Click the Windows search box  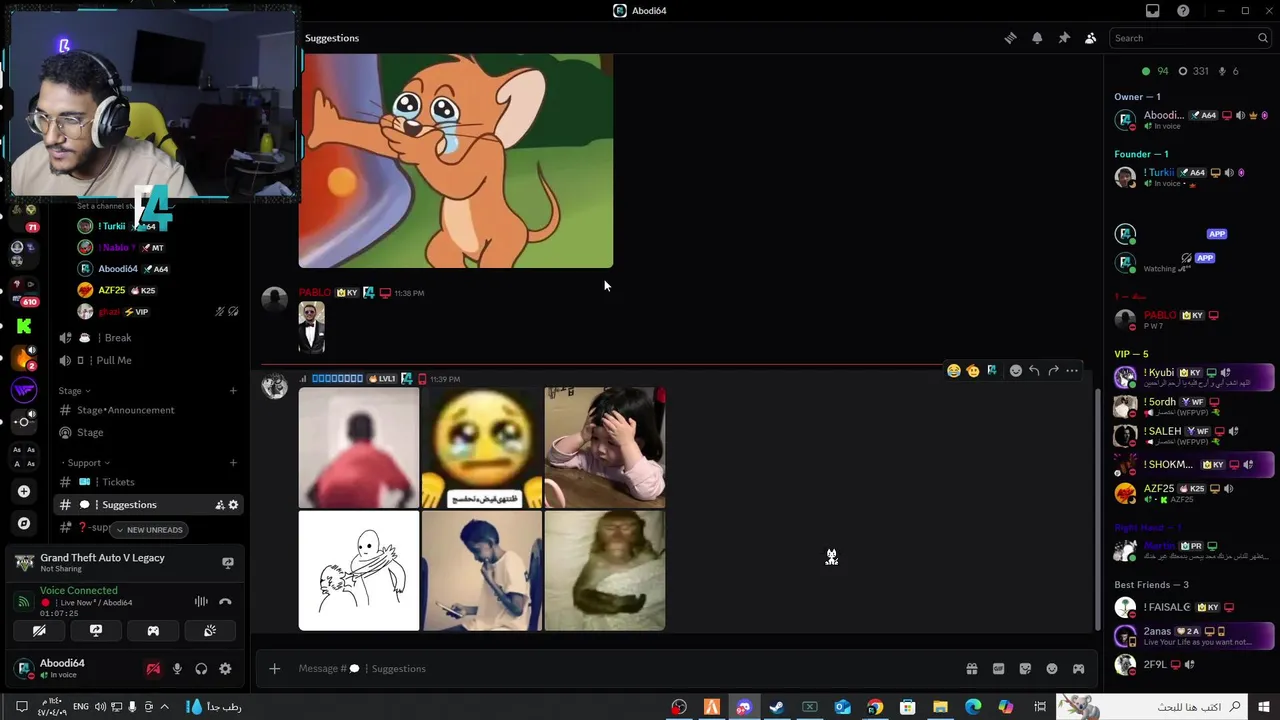click(1152, 707)
